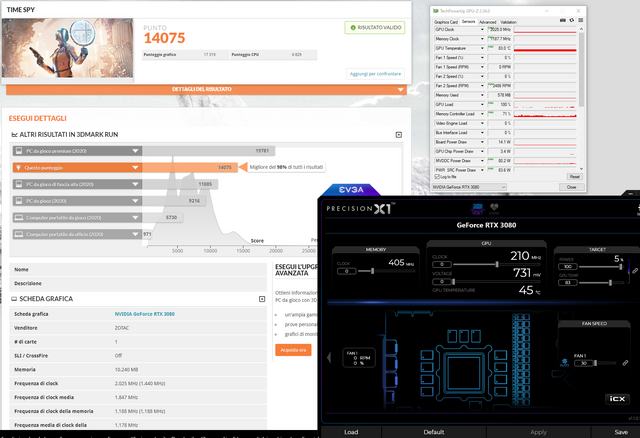The image size is (640, 438).
Task: Click Acquista ora orange button
Action: (x=293, y=350)
